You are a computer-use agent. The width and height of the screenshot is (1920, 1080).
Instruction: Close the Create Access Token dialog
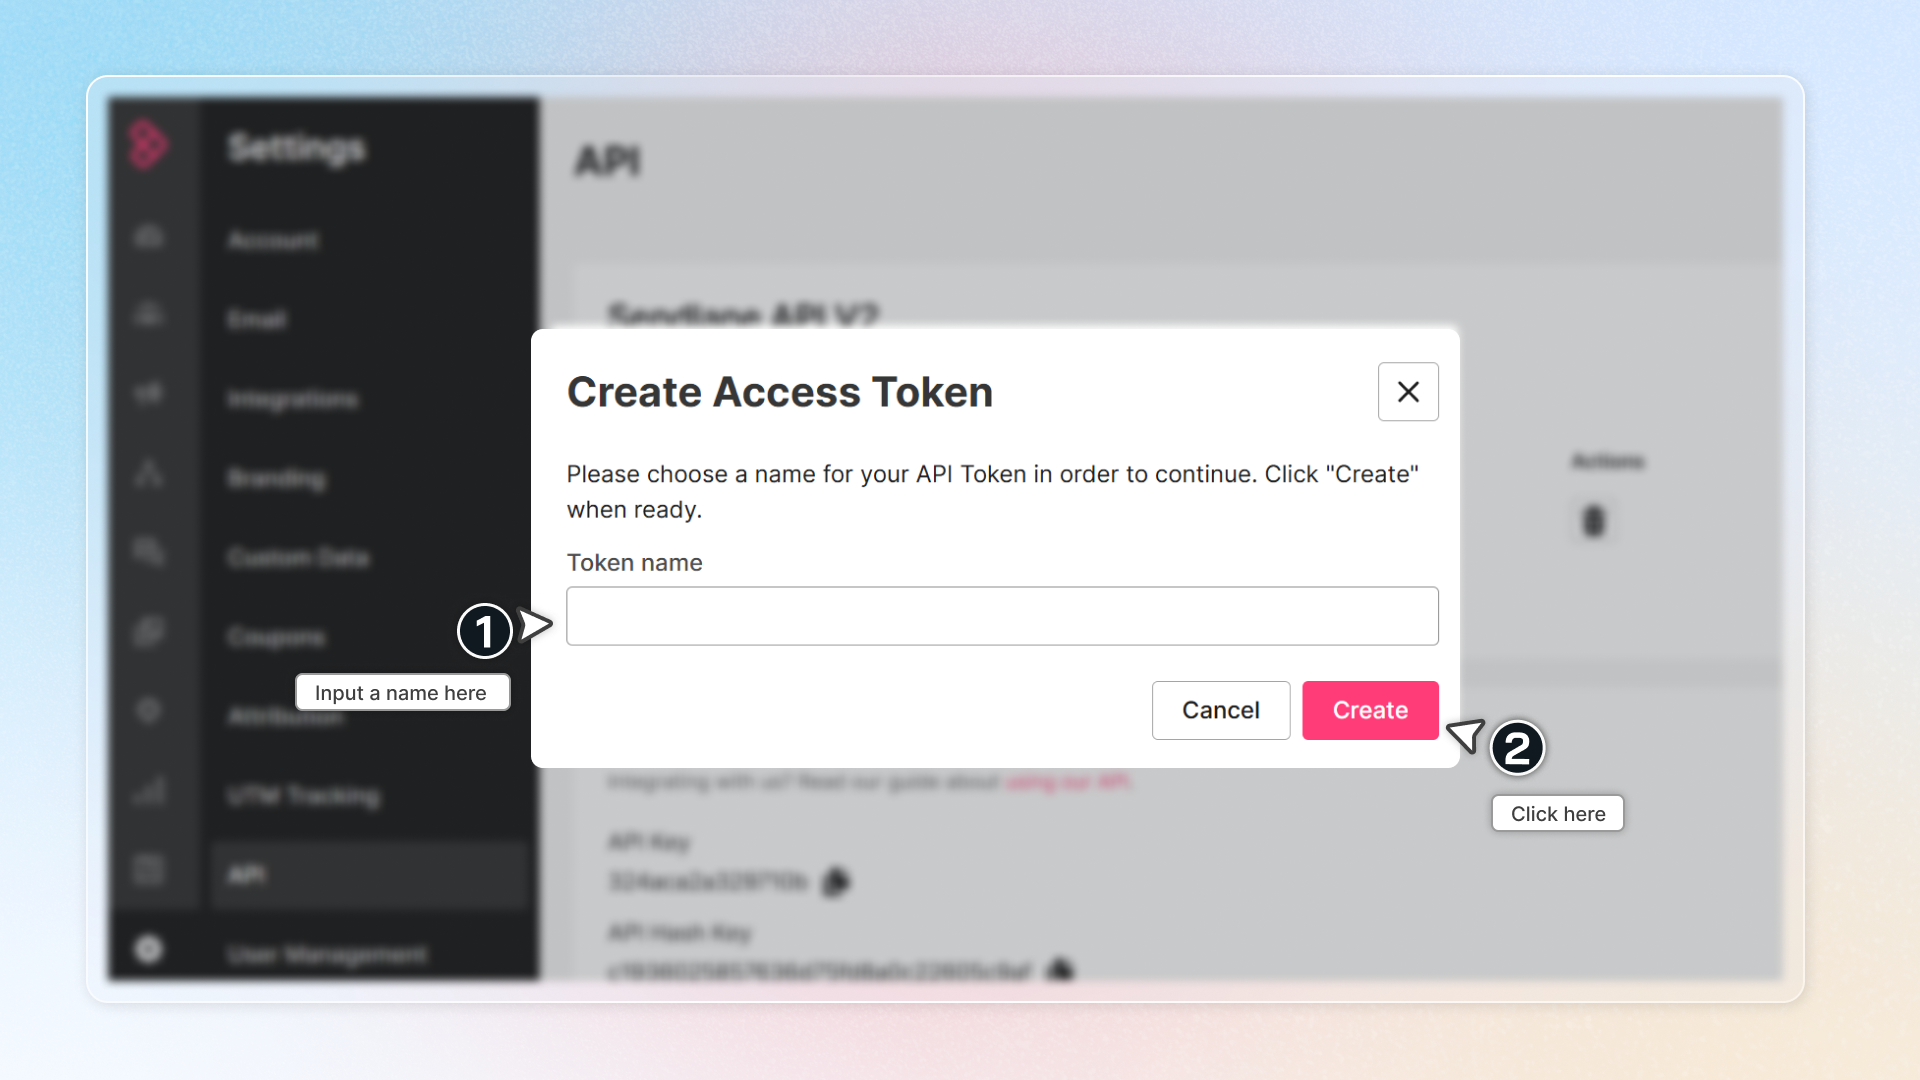pos(1408,392)
